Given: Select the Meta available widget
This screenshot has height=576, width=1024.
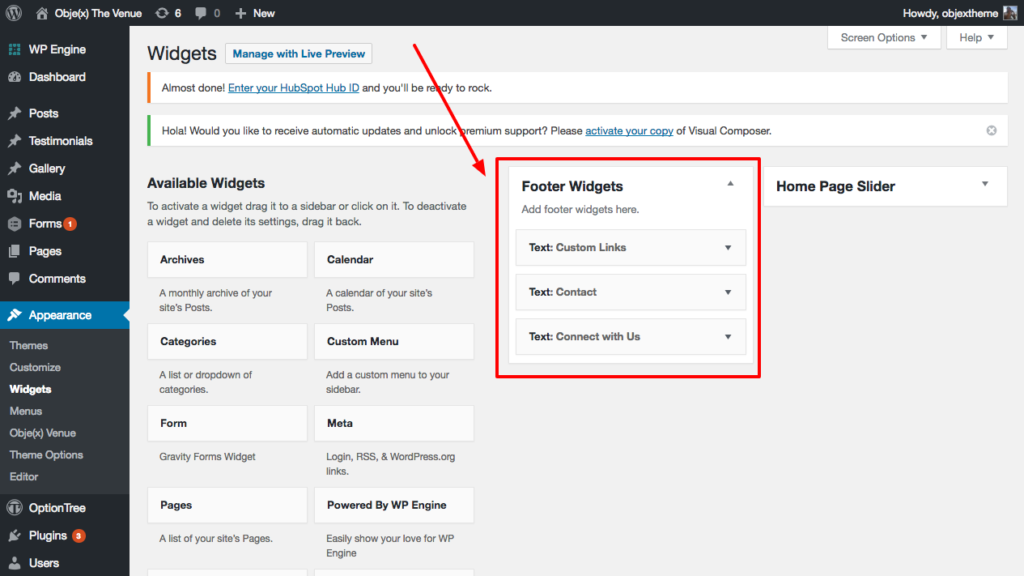Looking at the screenshot, I should pos(394,423).
